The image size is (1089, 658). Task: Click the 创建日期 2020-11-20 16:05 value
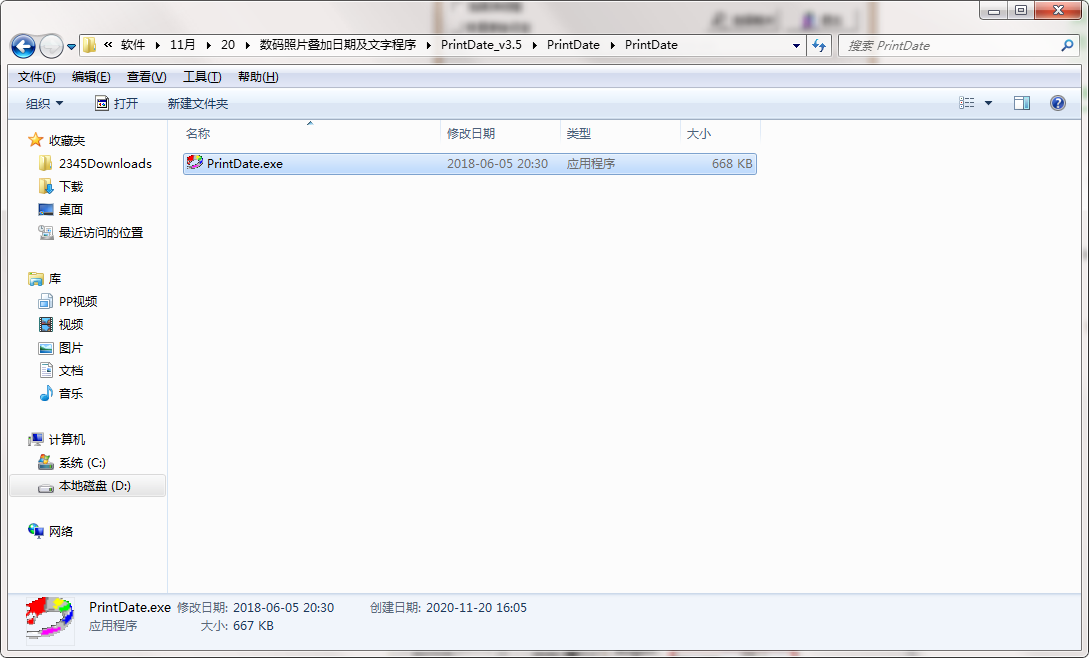(x=476, y=607)
